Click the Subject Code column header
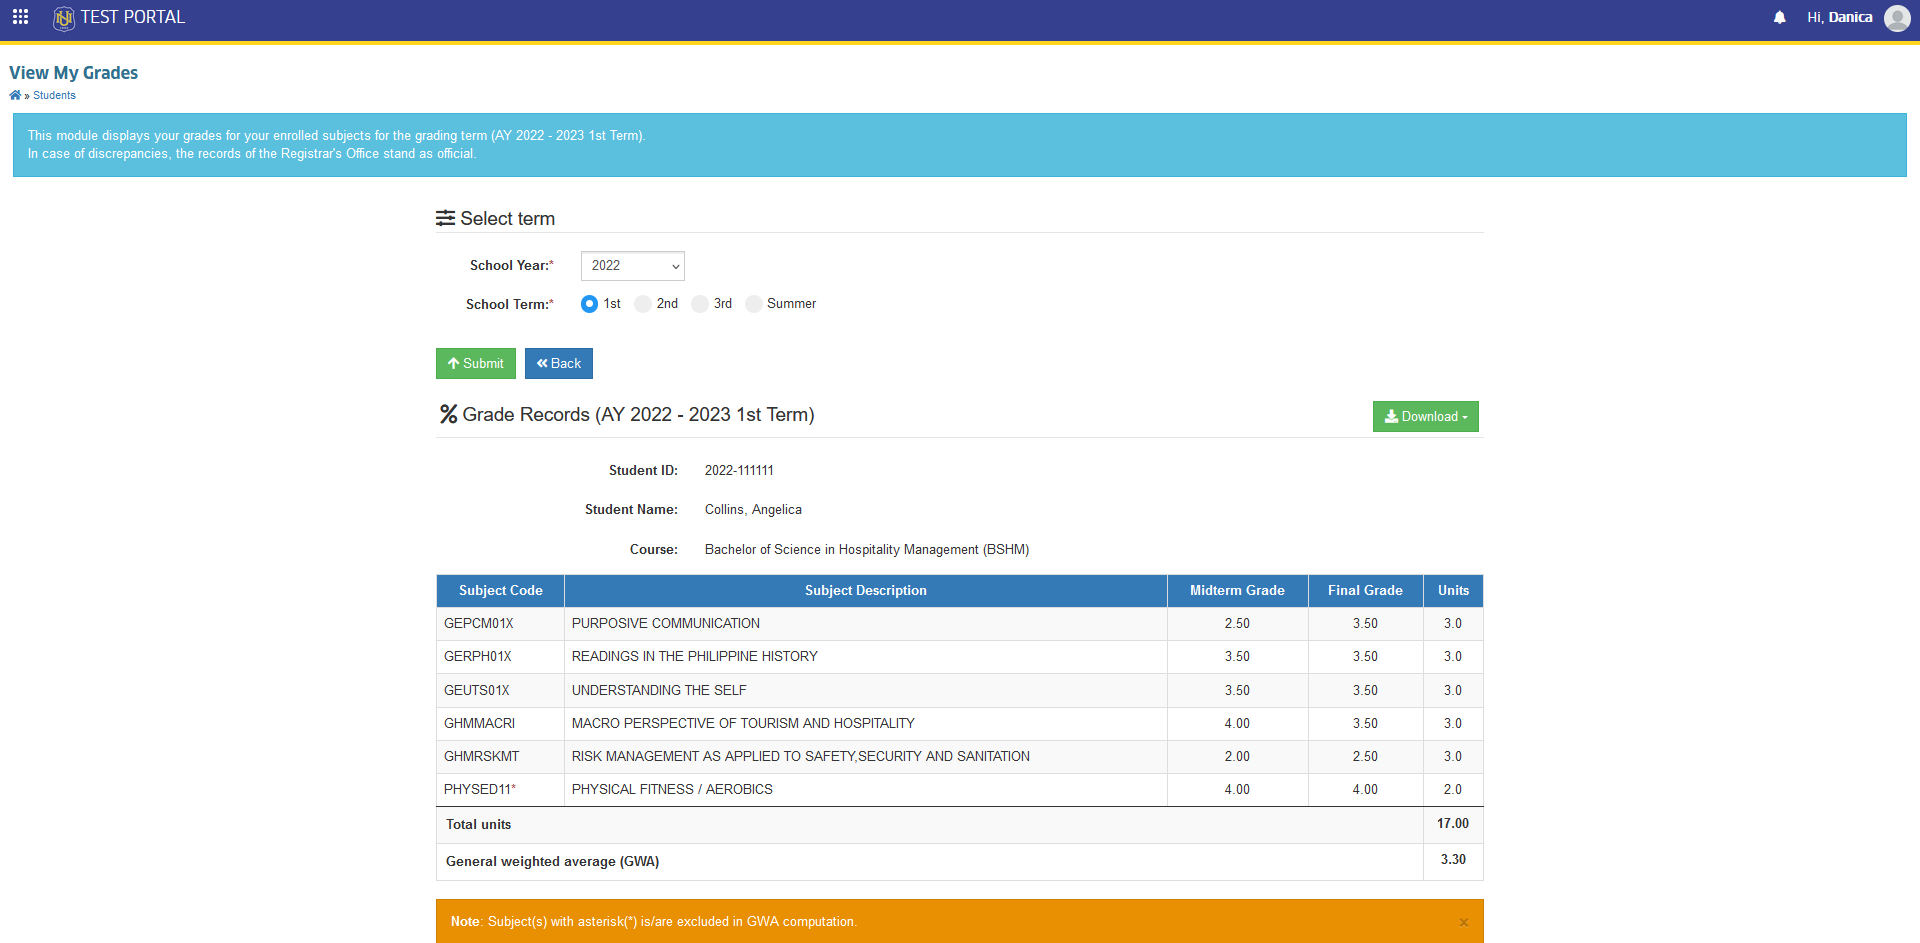 click(x=500, y=591)
